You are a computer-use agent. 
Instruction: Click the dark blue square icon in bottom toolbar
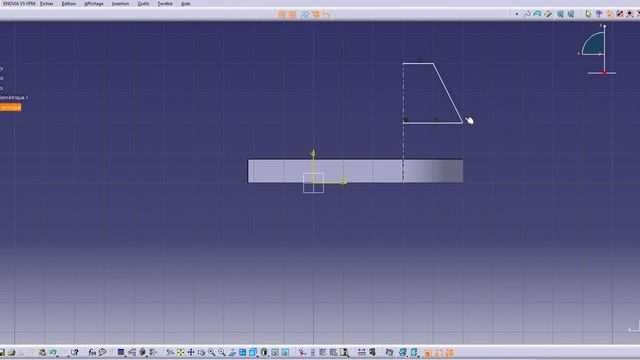pos(121,352)
